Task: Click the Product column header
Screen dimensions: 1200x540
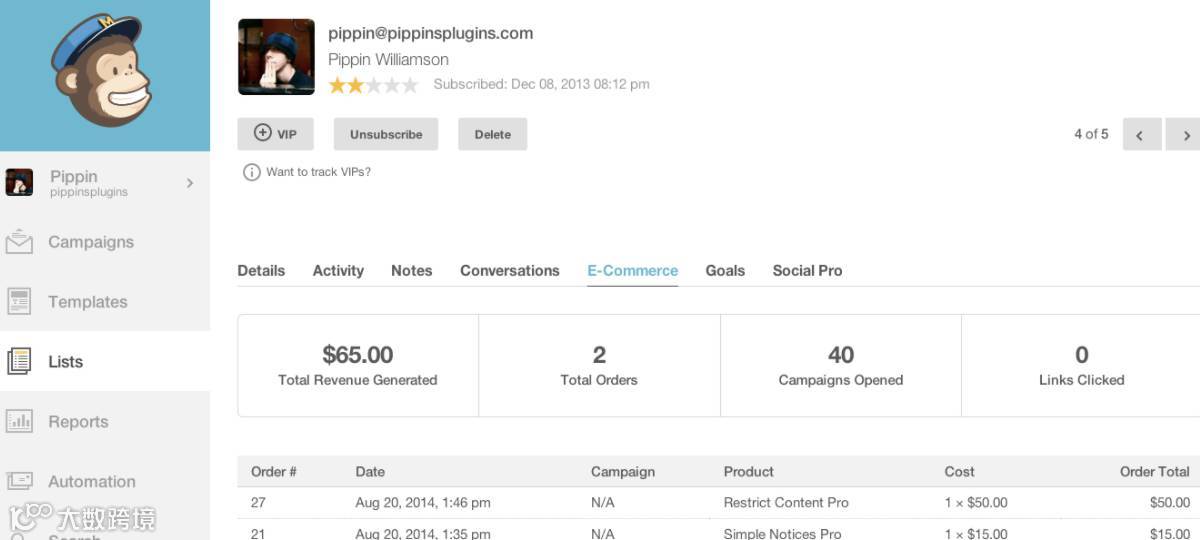Action: point(749,471)
